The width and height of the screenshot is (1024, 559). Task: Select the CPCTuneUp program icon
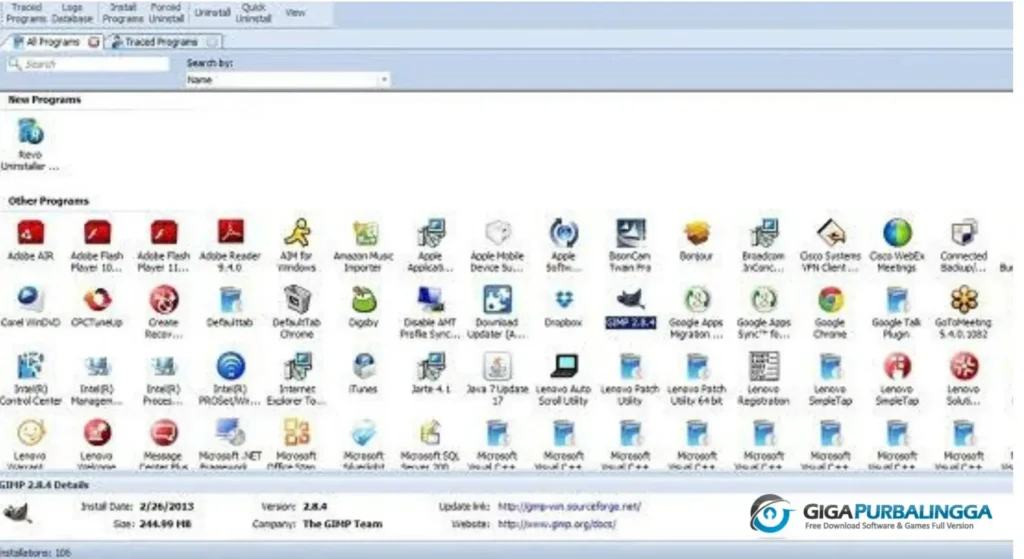point(97,300)
